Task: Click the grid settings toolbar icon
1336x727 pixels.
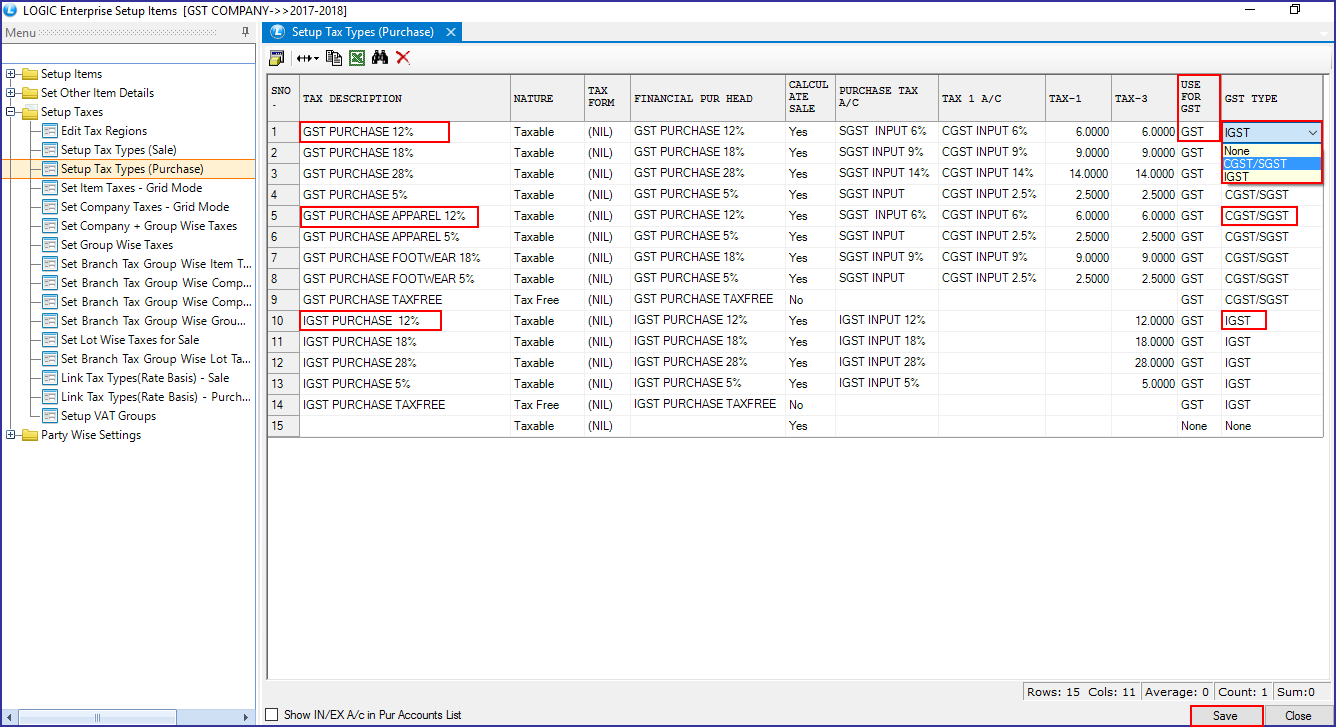Action: pos(277,58)
